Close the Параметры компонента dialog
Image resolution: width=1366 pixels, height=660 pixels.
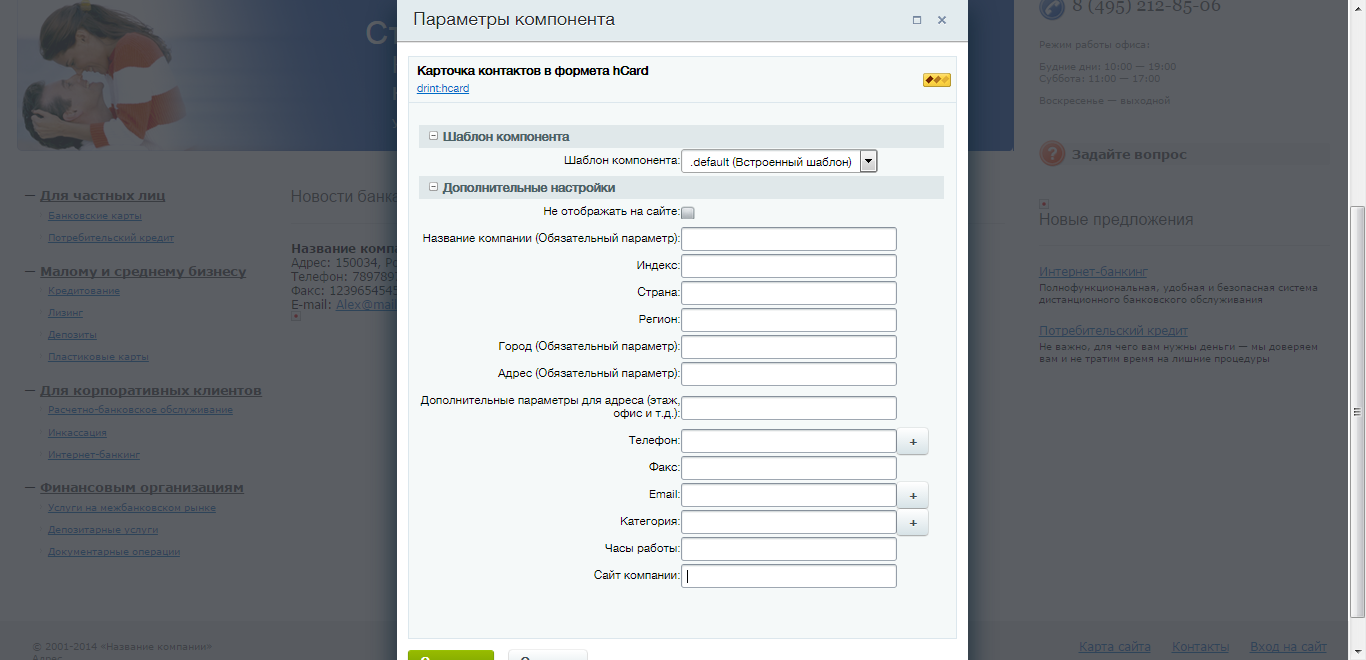point(942,20)
